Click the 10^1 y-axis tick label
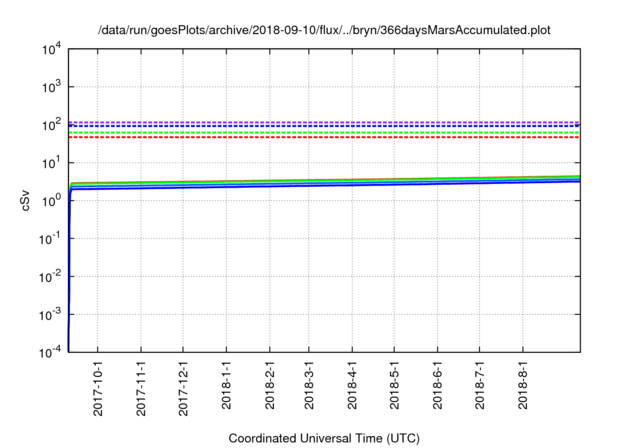This screenshot has width=640, height=448. tap(51, 162)
